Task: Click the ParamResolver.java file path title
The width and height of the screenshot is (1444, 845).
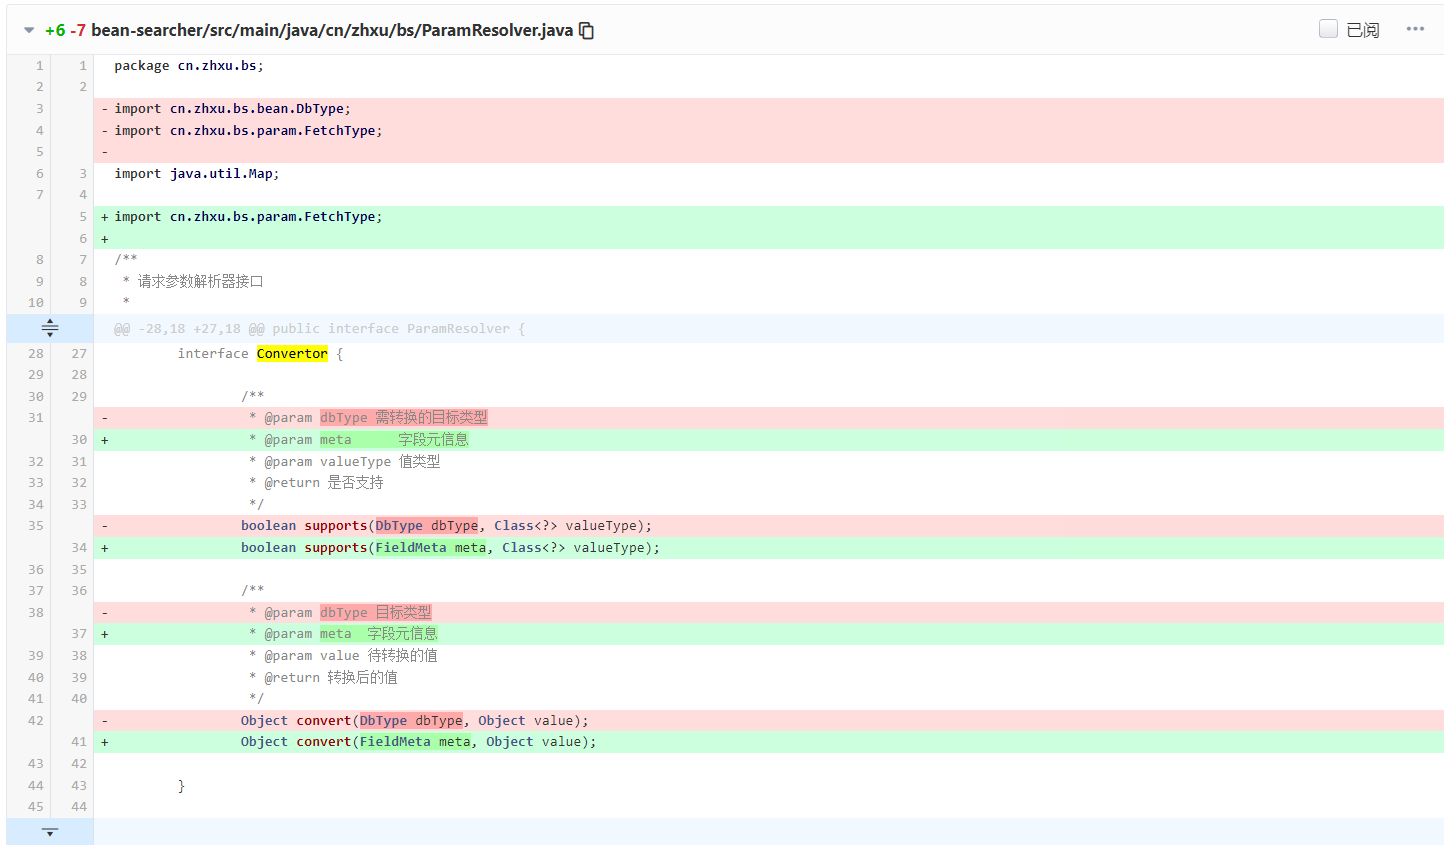Action: [x=331, y=30]
